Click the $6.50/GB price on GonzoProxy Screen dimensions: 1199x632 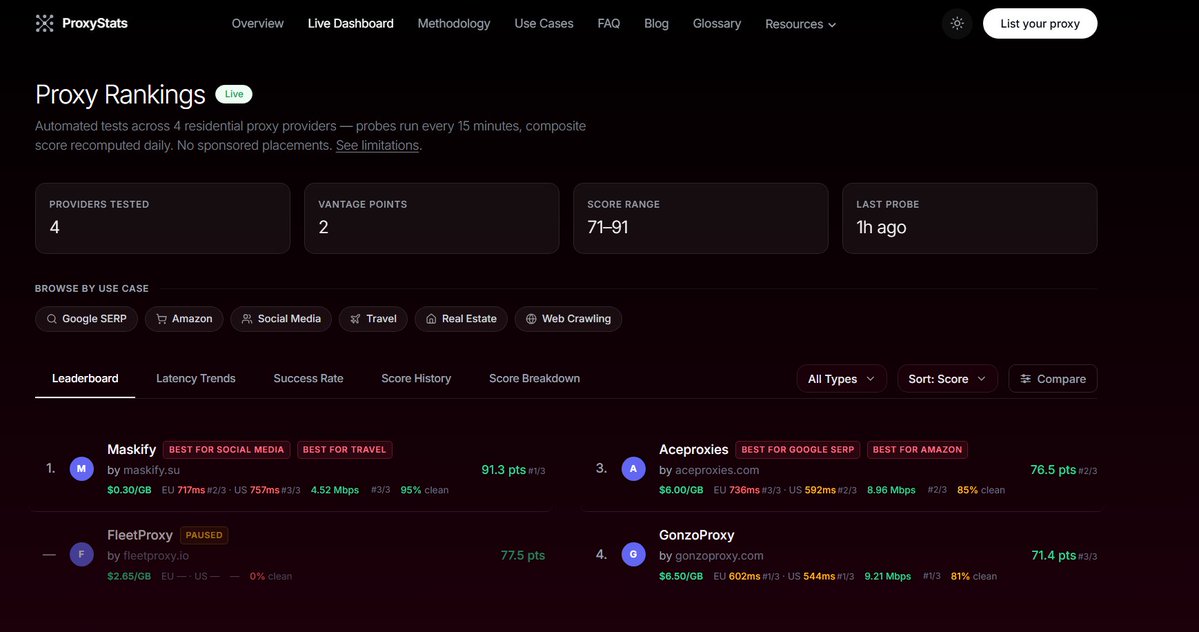pyautogui.click(x=681, y=576)
